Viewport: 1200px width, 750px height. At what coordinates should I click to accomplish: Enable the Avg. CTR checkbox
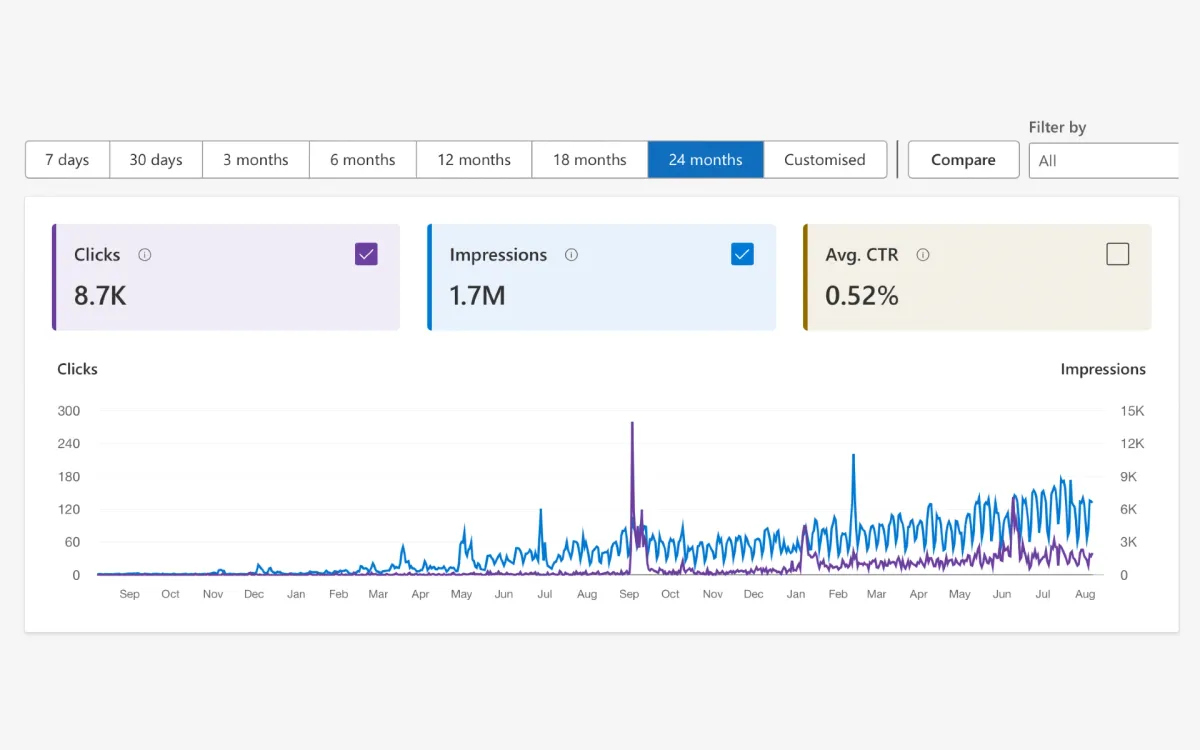point(1118,254)
